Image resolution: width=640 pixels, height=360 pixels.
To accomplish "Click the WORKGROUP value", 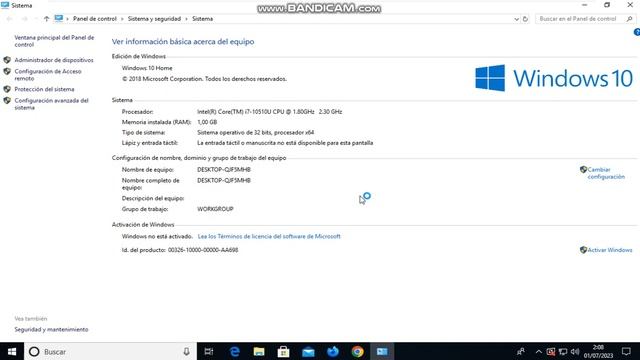I will [x=215, y=209].
